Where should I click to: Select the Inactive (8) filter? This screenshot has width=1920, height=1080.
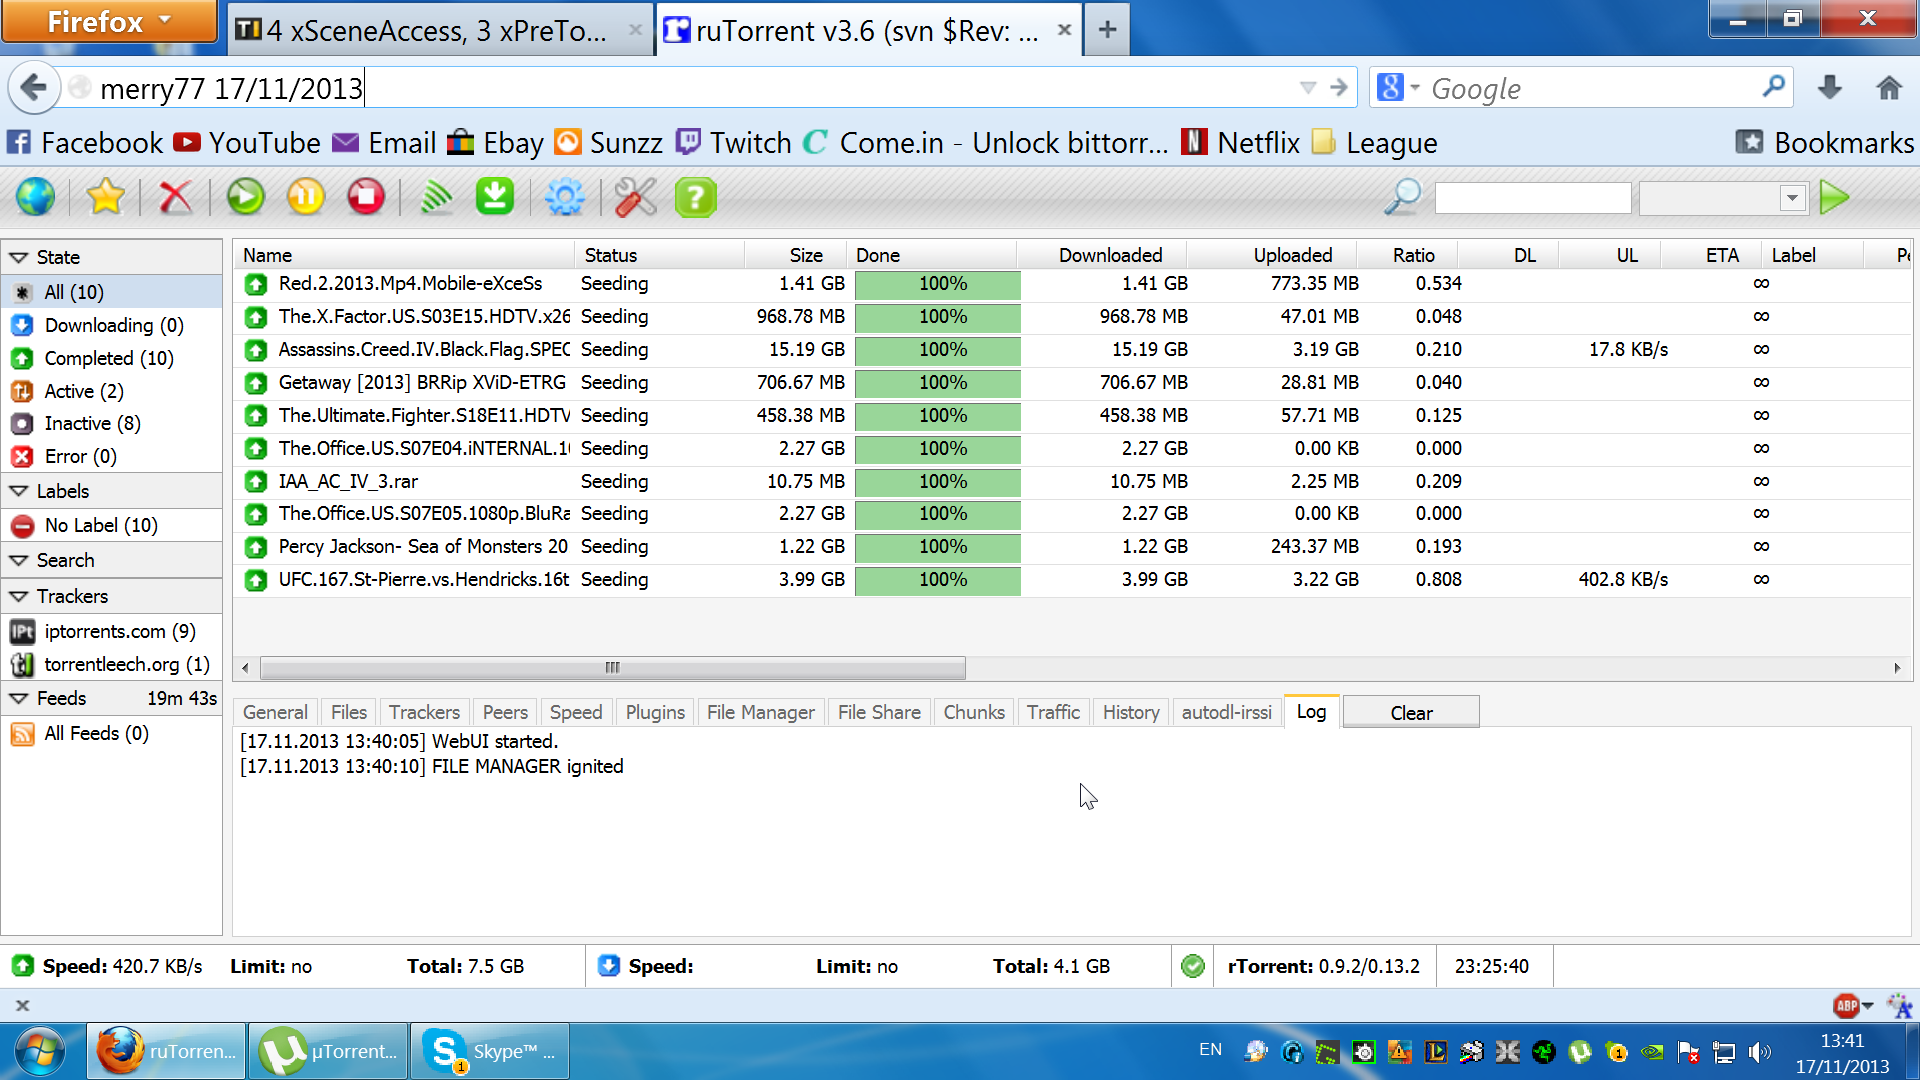[x=112, y=423]
